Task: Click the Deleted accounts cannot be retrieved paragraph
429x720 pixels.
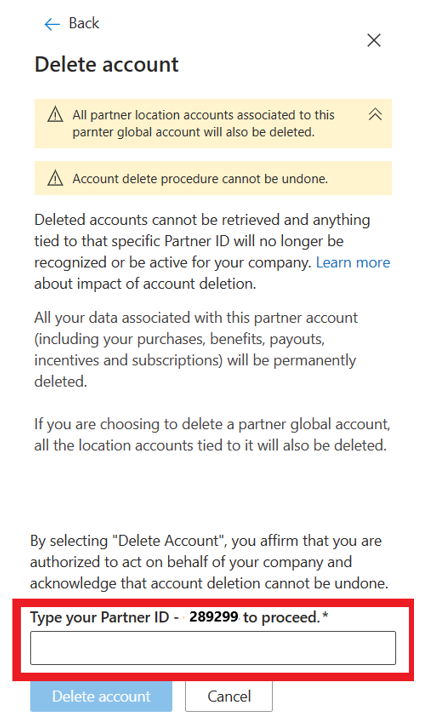Action: (212, 252)
